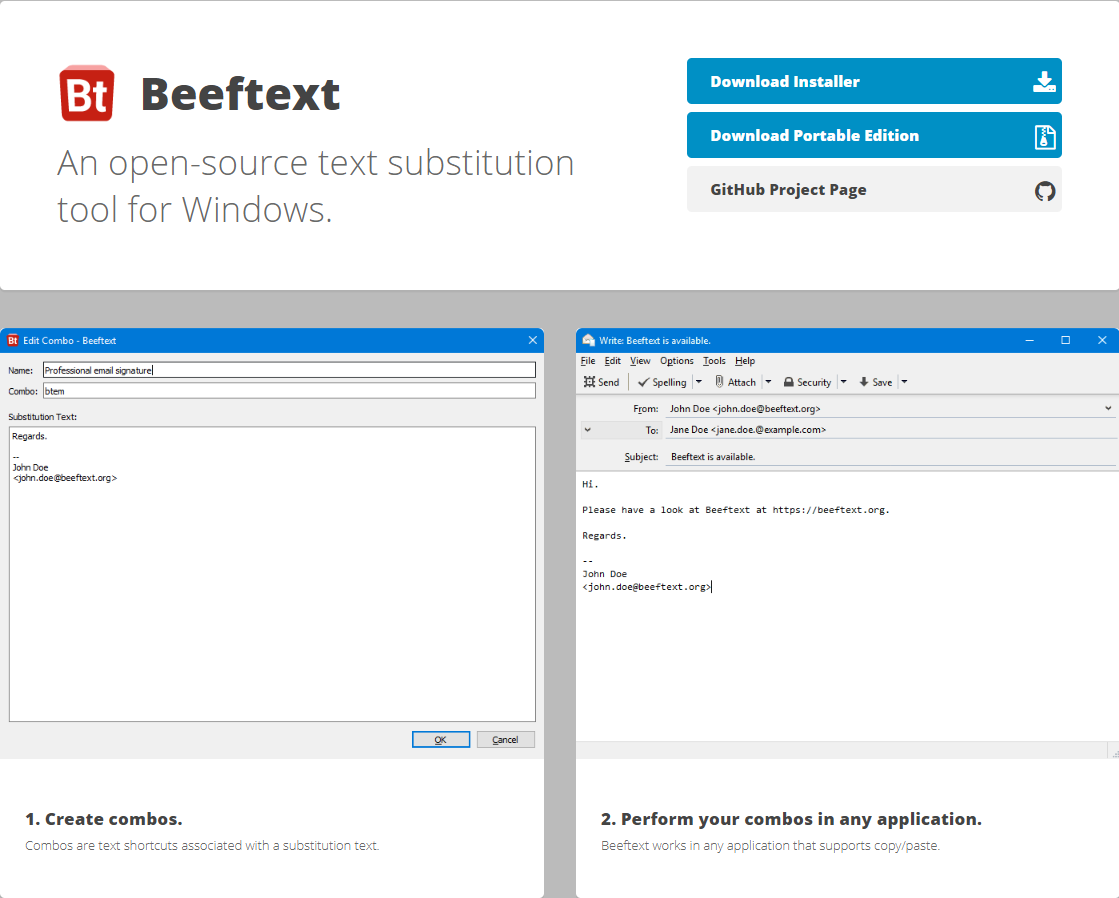
Task: Open the Tools menu
Action: (714, 361)
